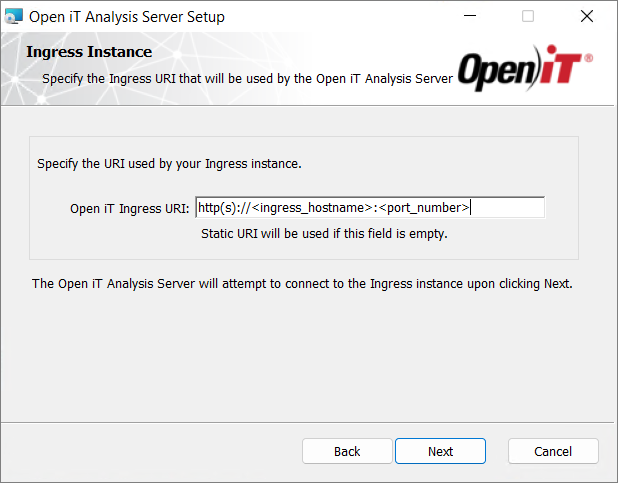
Task: Click the 'attempt to connect to the Ingress instance' notice
Action: 302,283
